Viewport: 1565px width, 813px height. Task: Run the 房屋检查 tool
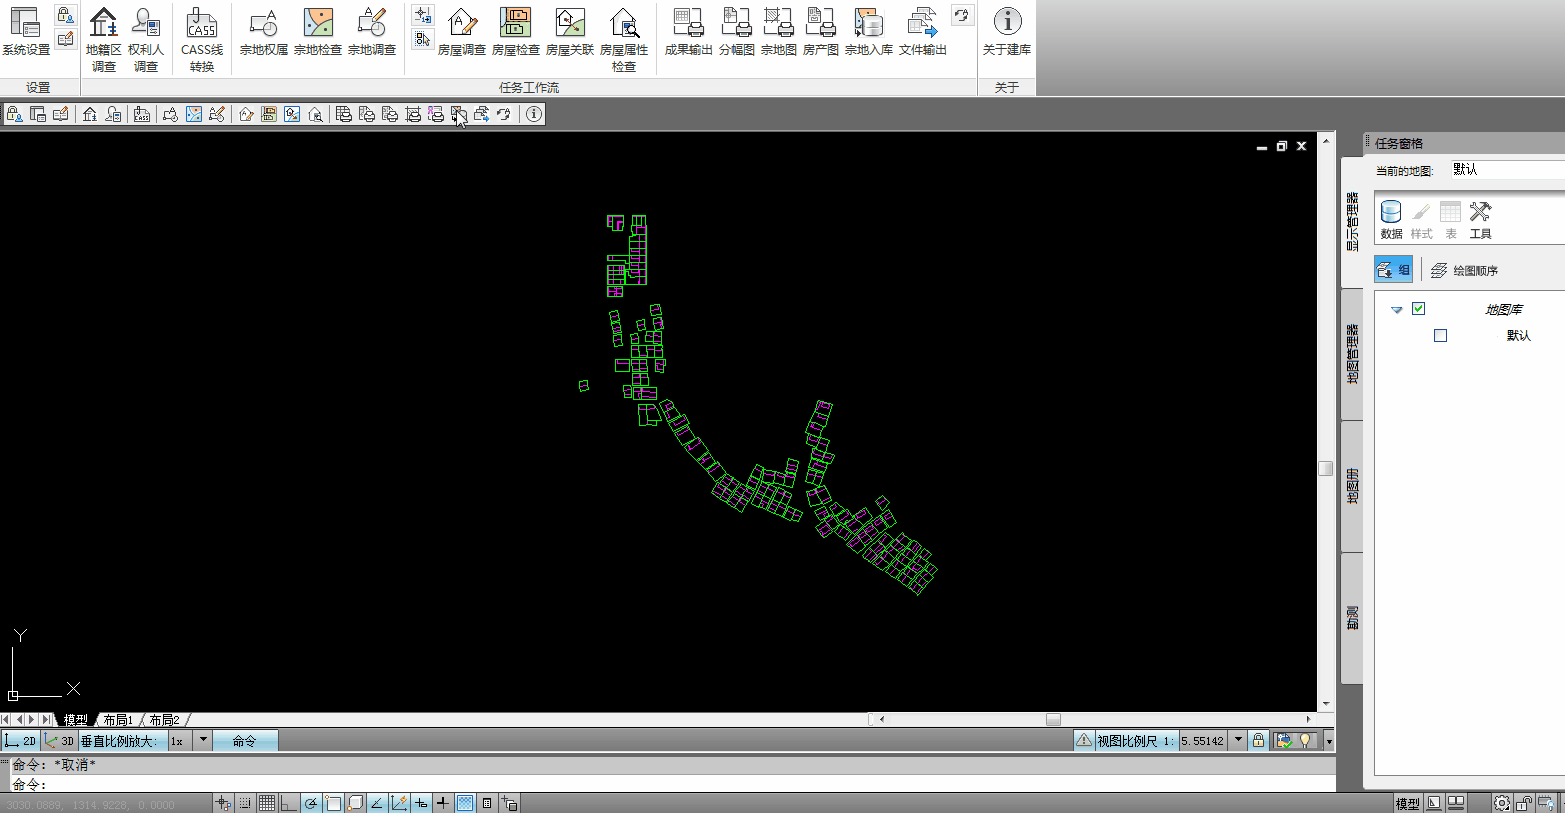[x=516, y=32]
